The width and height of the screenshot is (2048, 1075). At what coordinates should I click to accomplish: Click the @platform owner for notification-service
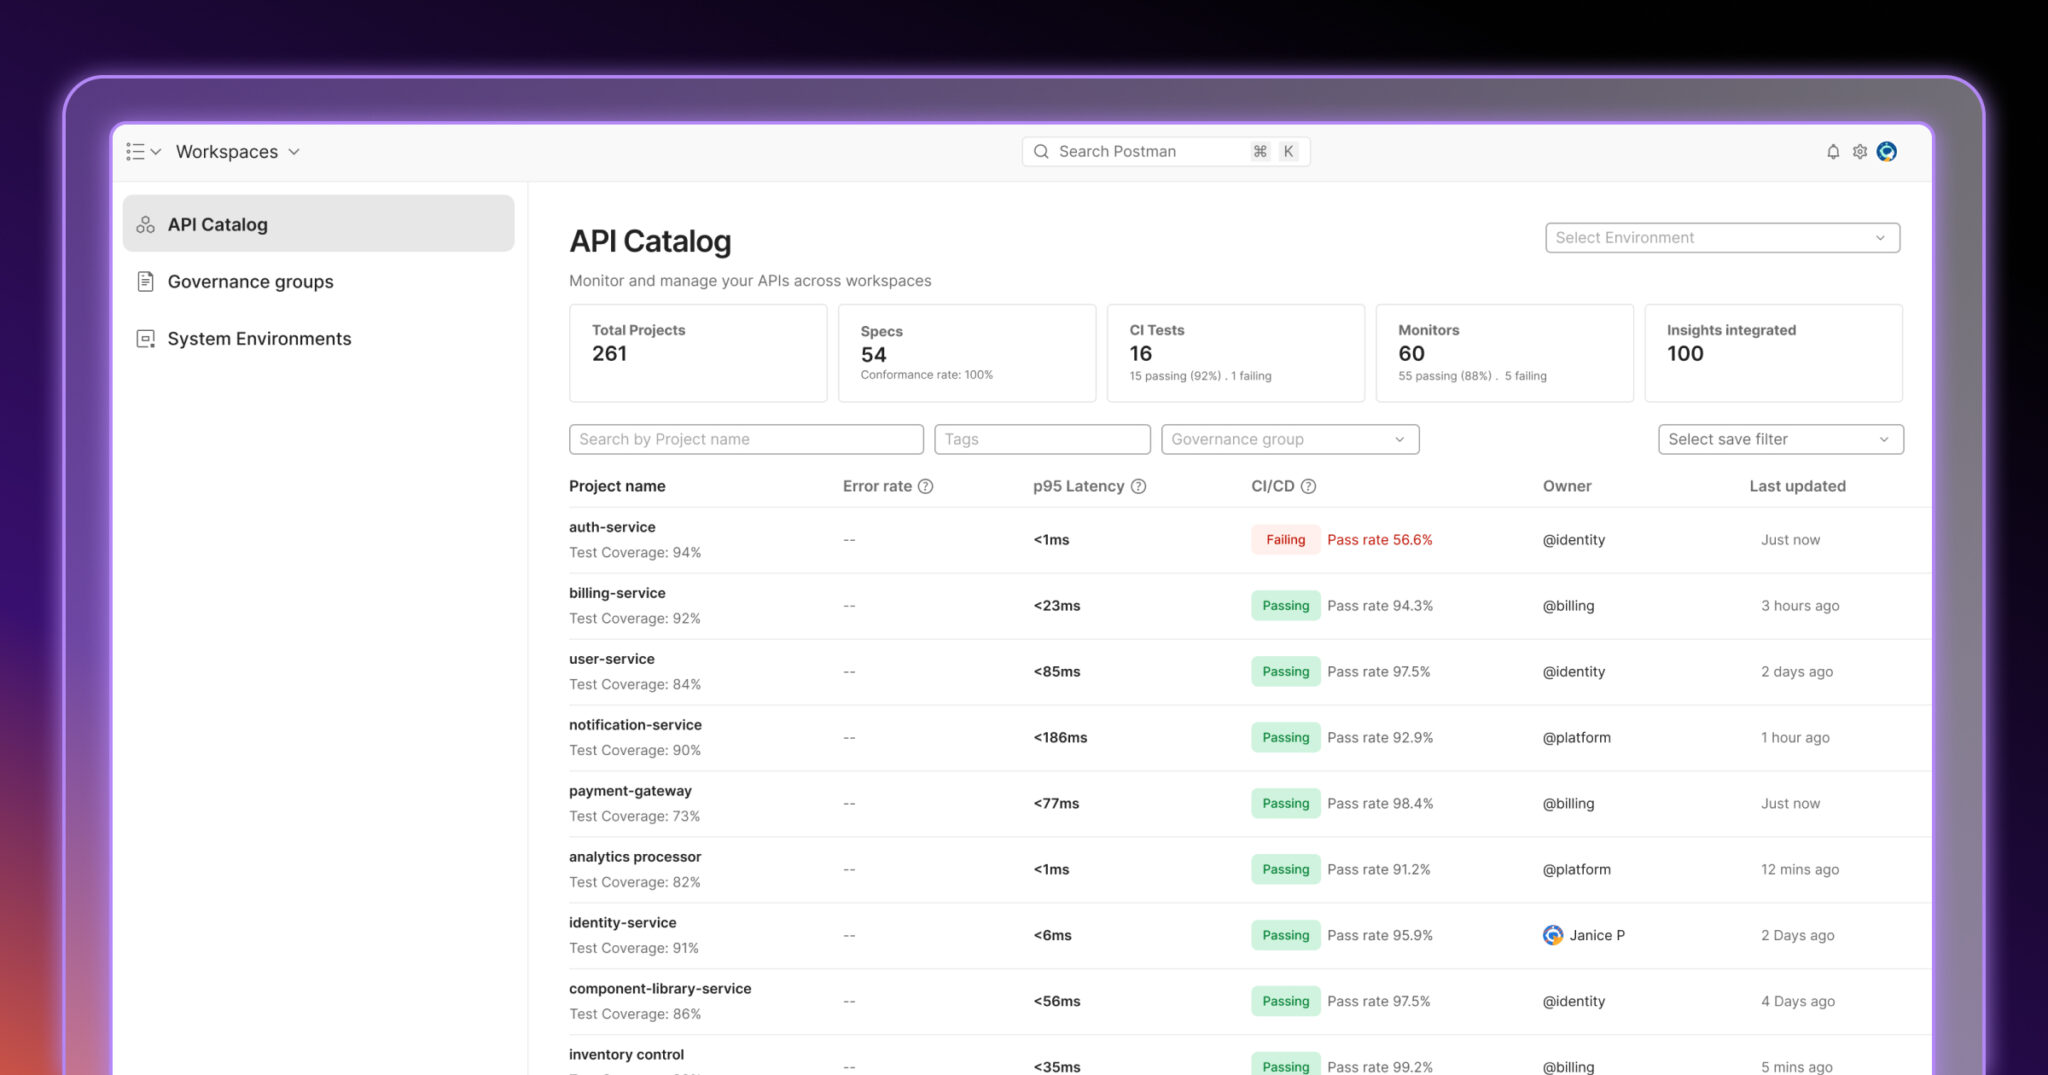1576,738
